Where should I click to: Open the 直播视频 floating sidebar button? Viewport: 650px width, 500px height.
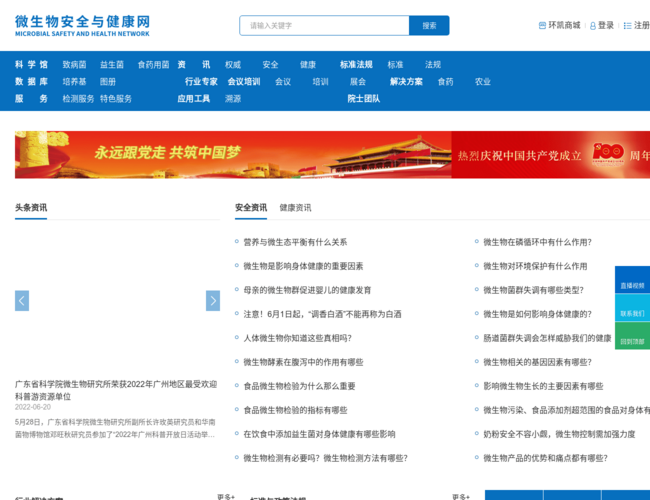pos(632,280)
